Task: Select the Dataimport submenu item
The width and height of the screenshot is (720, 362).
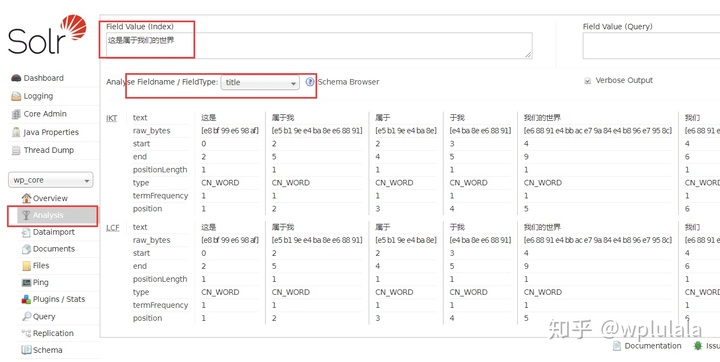Action: pos(54,232)
